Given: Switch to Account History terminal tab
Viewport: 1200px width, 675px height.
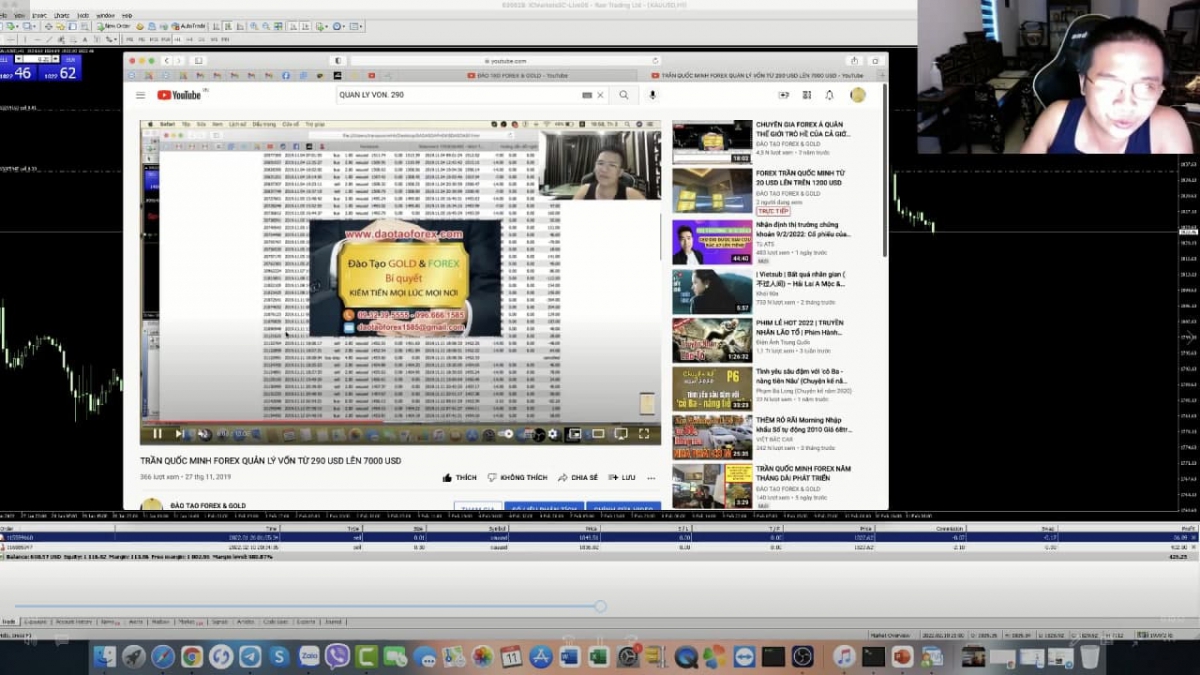Looking at the screenshot, I should [73, 621].
